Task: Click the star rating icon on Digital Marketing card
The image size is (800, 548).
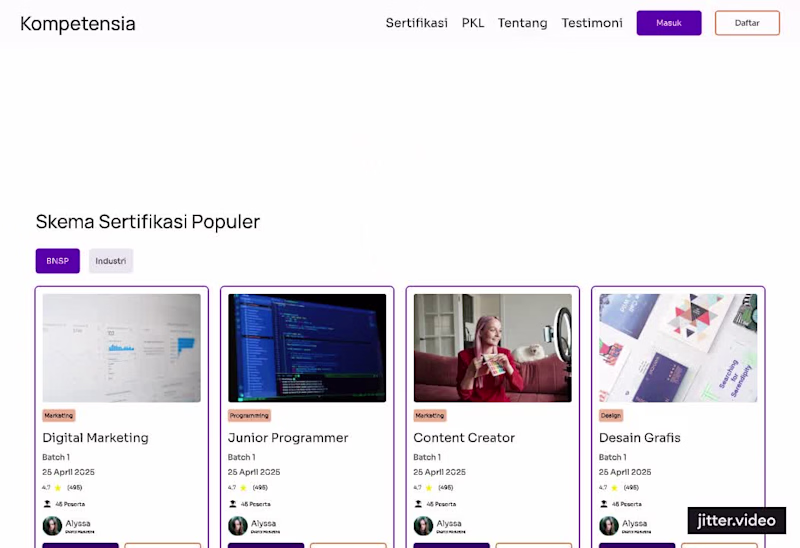Action: pos(58,488)
